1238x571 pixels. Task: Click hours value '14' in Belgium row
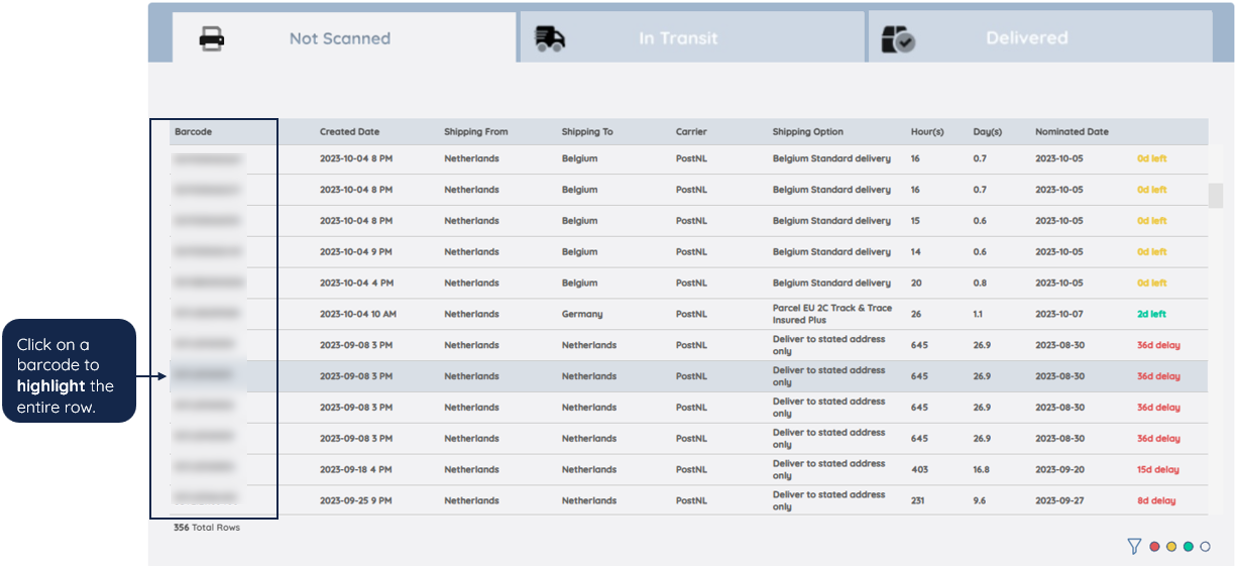coord(916,252)
